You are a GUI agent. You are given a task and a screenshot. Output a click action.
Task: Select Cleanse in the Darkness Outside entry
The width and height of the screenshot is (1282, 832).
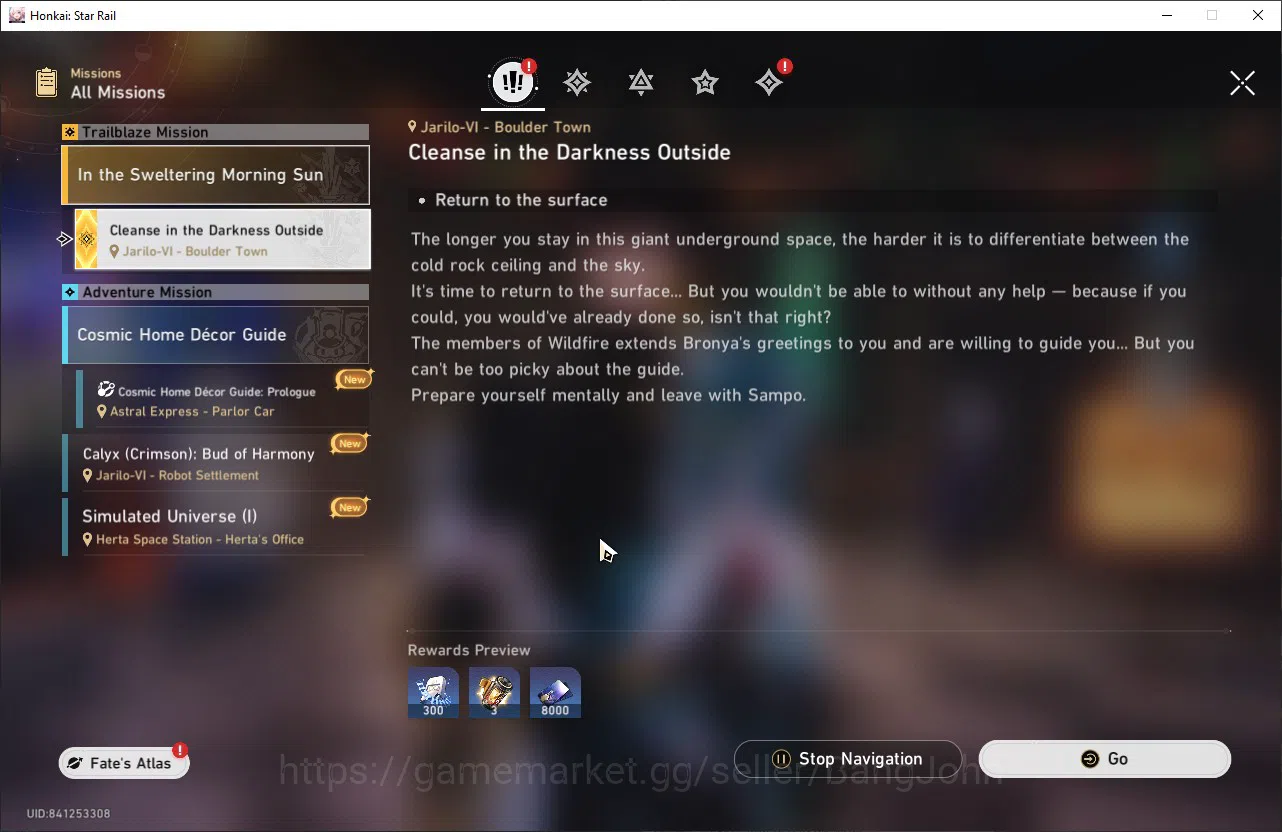pos(223,239)
